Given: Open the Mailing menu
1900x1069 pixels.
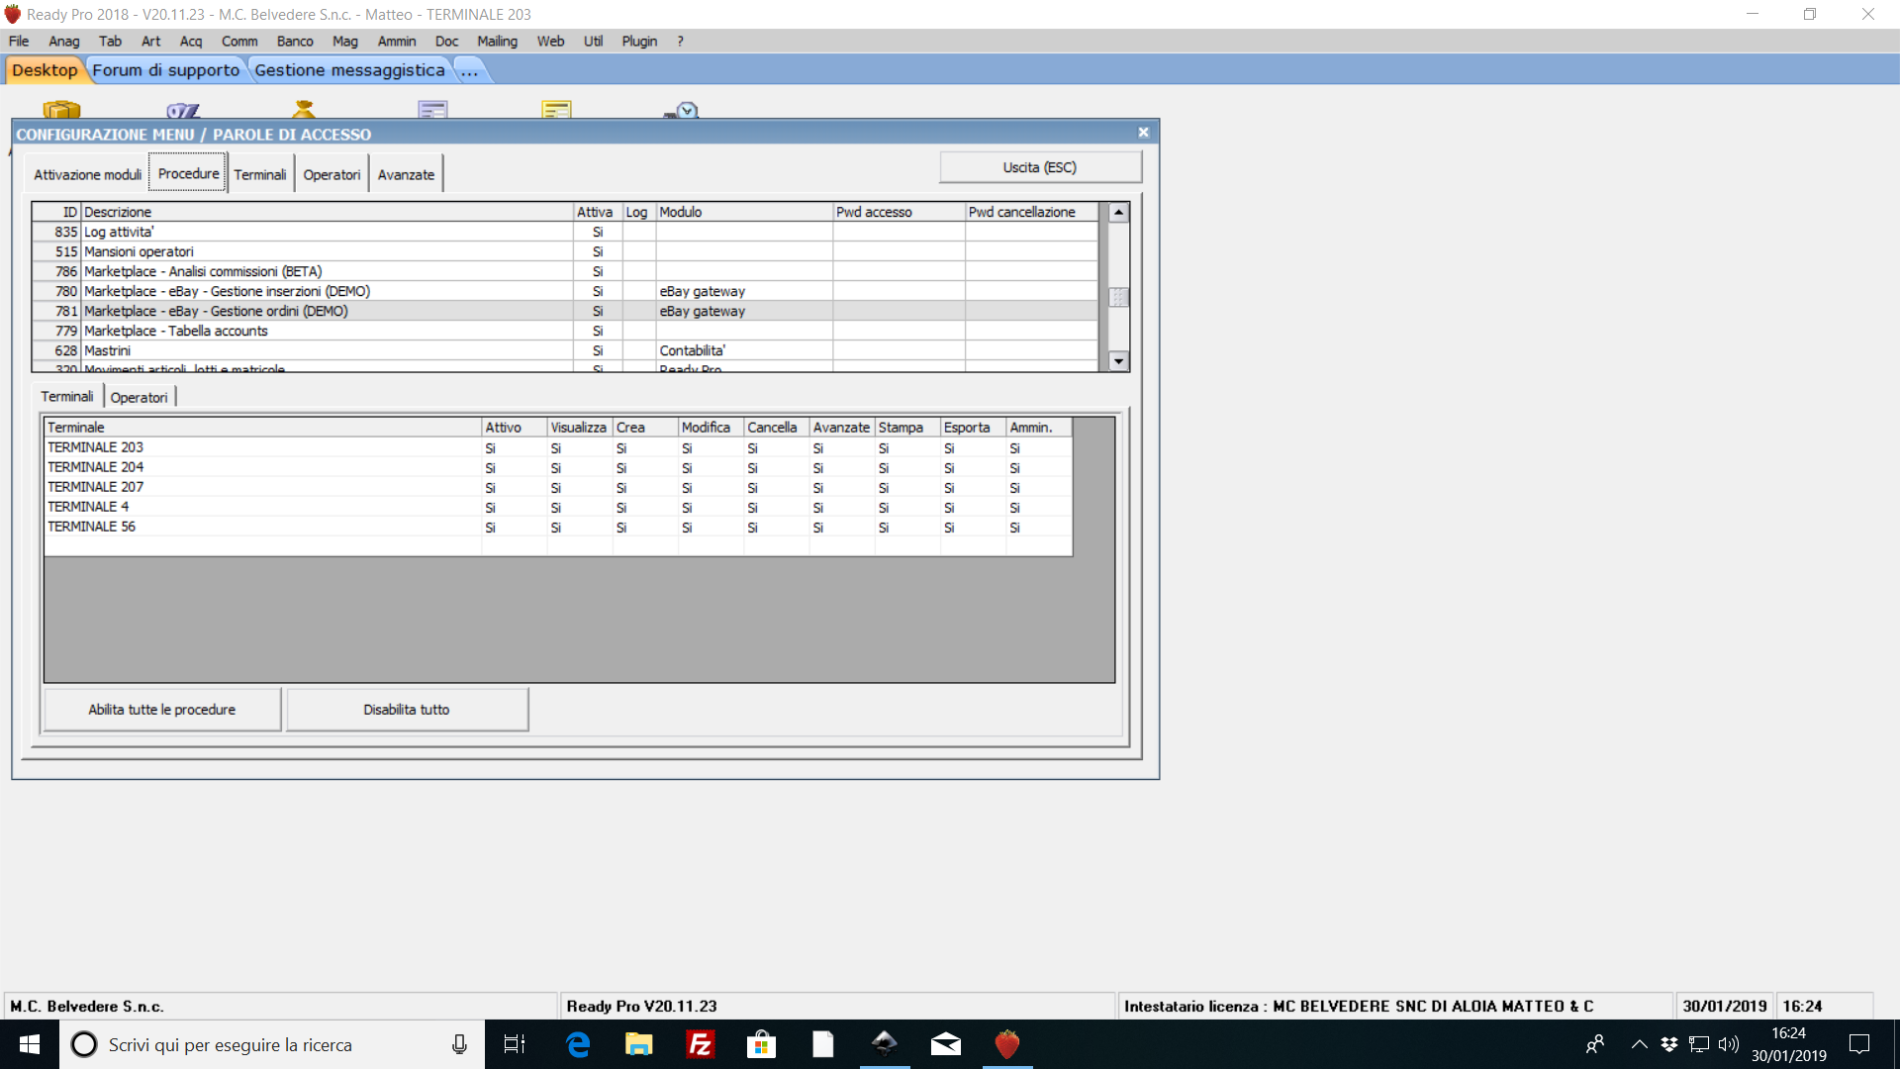Looking at the screenshot, I should coord(497,41).
